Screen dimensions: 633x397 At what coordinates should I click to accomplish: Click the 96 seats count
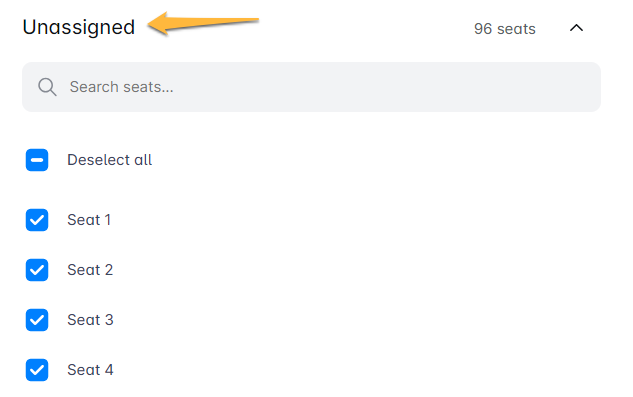505,29
